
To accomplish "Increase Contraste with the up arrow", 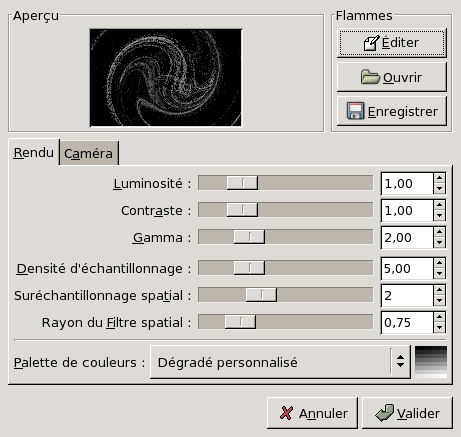I will [x=439, y=205].
